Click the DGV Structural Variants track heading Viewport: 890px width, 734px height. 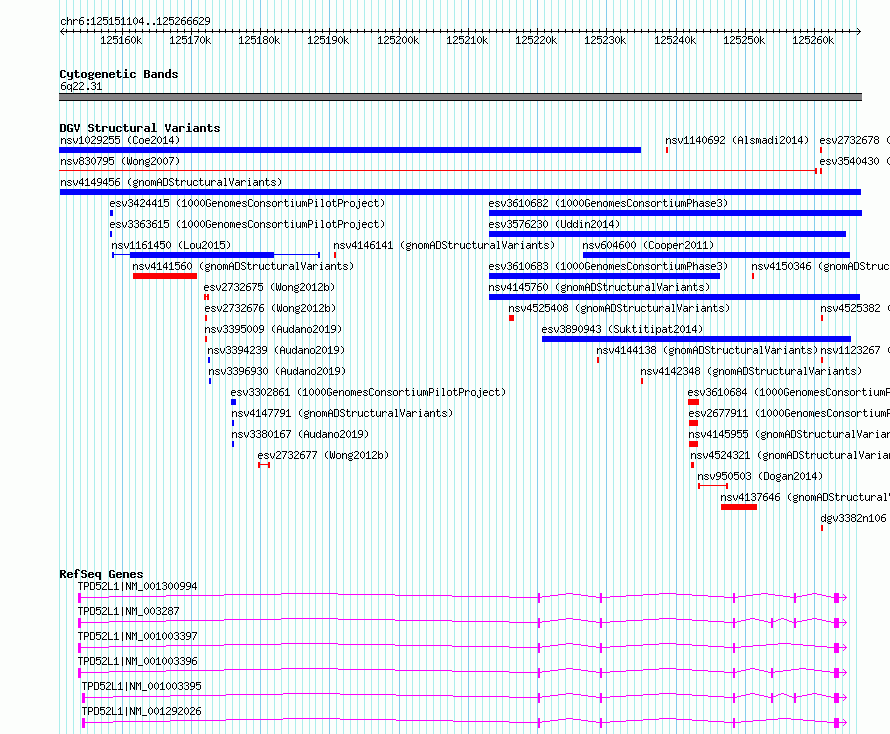click(x=140, y=128)
